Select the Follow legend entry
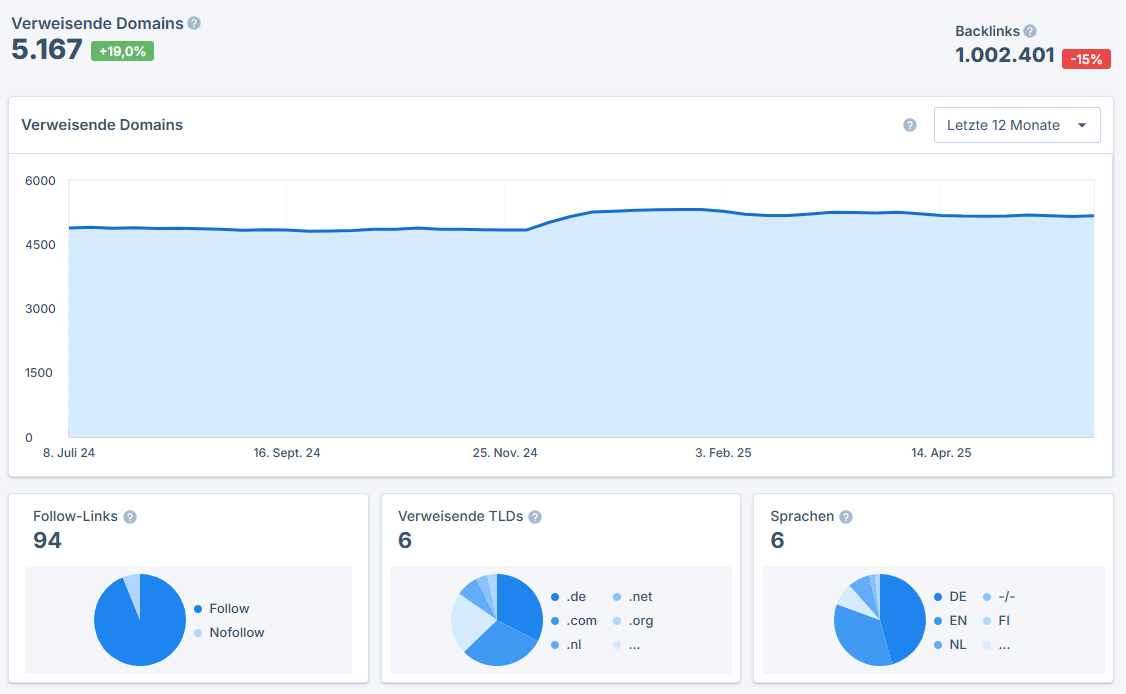This screenshot has width=1126, height=694. [x=222, y=609]
